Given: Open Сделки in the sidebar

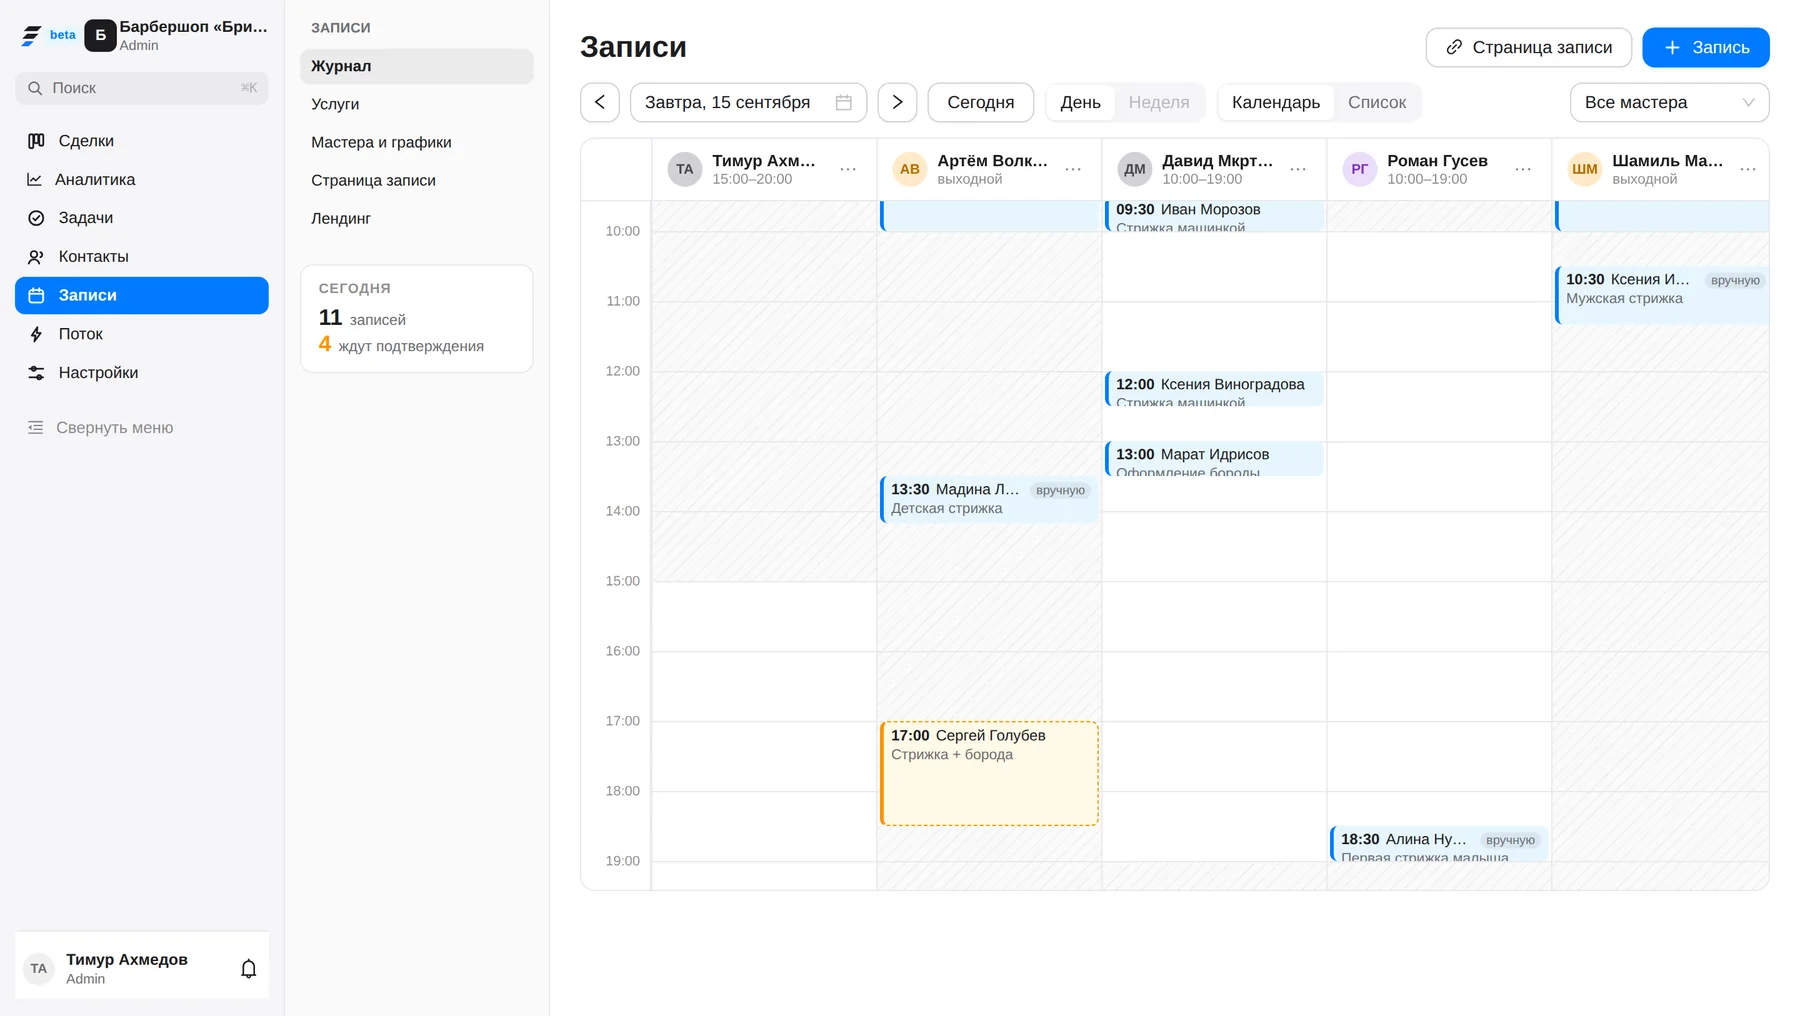Looking at the screenshot, I should point(141,141).
